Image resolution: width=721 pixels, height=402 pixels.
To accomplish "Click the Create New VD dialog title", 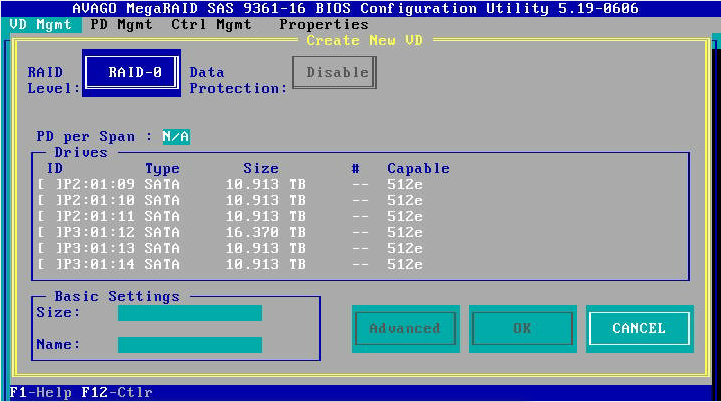I will pos(365,40).
